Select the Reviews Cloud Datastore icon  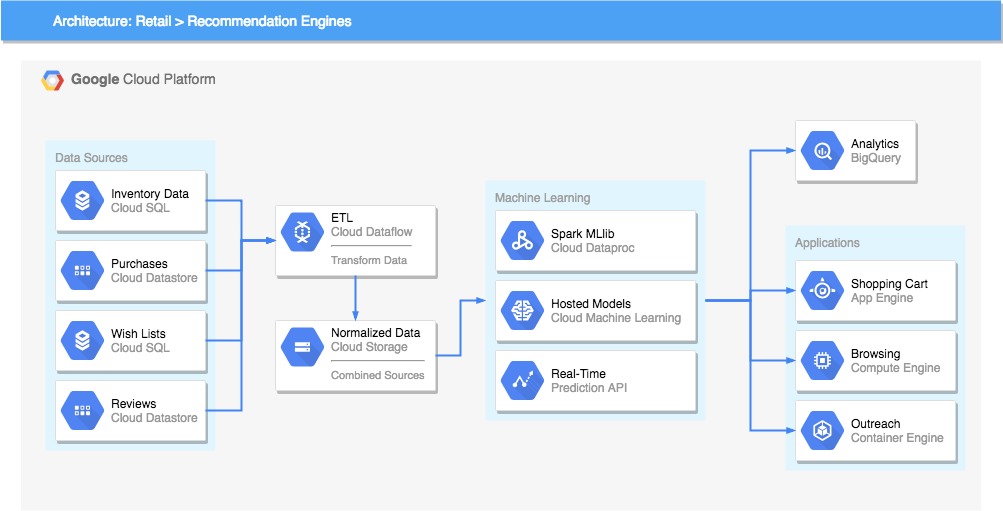pyautogui.click(x=83, y=411)
